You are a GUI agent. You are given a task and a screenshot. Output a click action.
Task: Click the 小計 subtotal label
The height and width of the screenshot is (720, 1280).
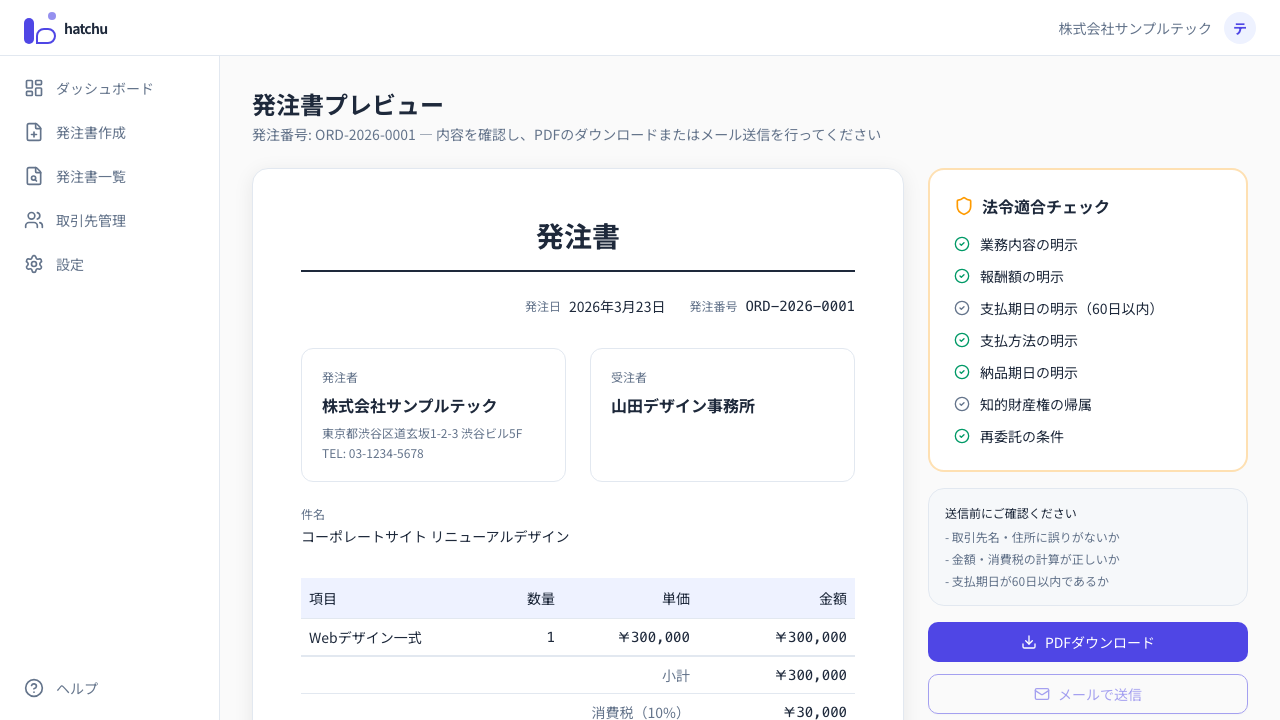(676, 675)
